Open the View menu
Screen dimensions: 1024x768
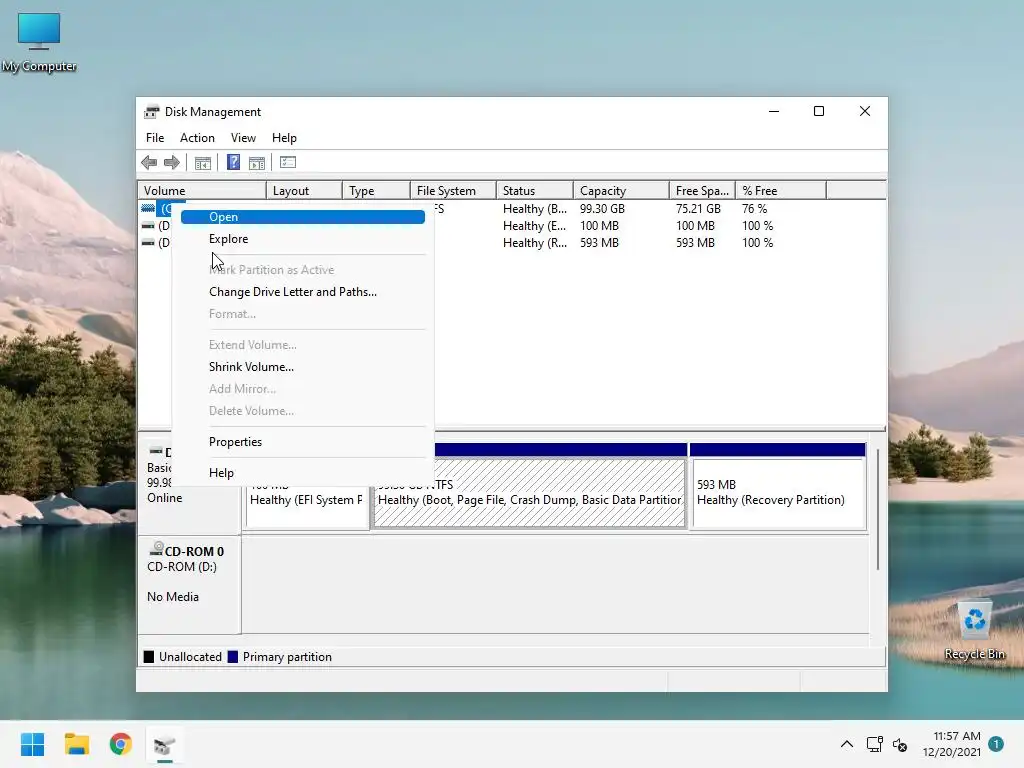point(243,138)
